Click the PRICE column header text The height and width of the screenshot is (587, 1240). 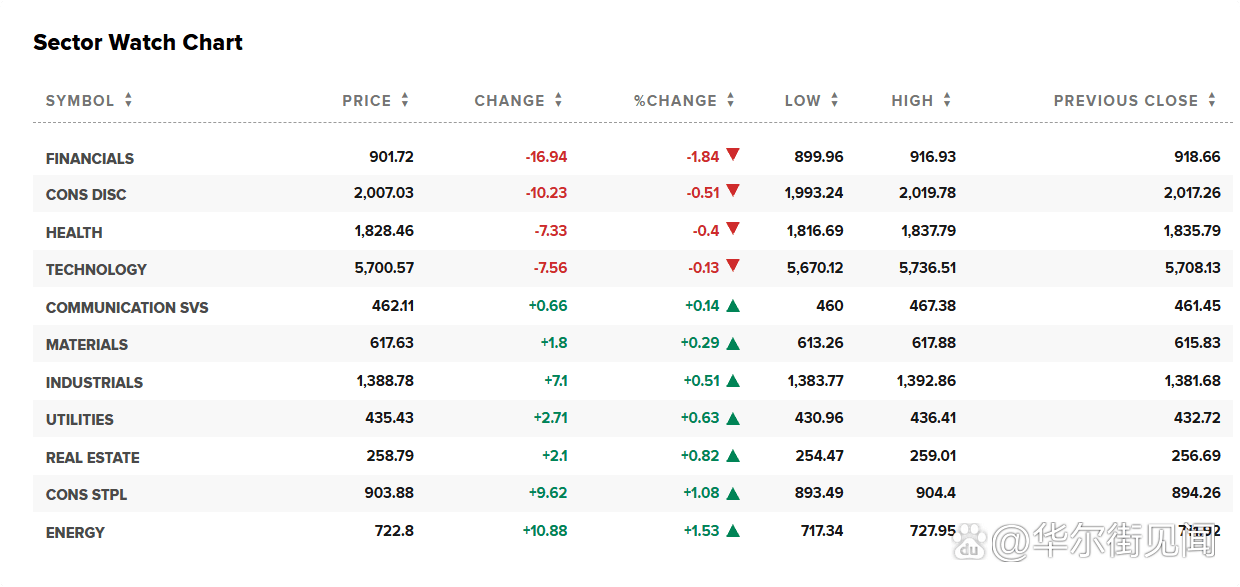(x=366, y=101)
